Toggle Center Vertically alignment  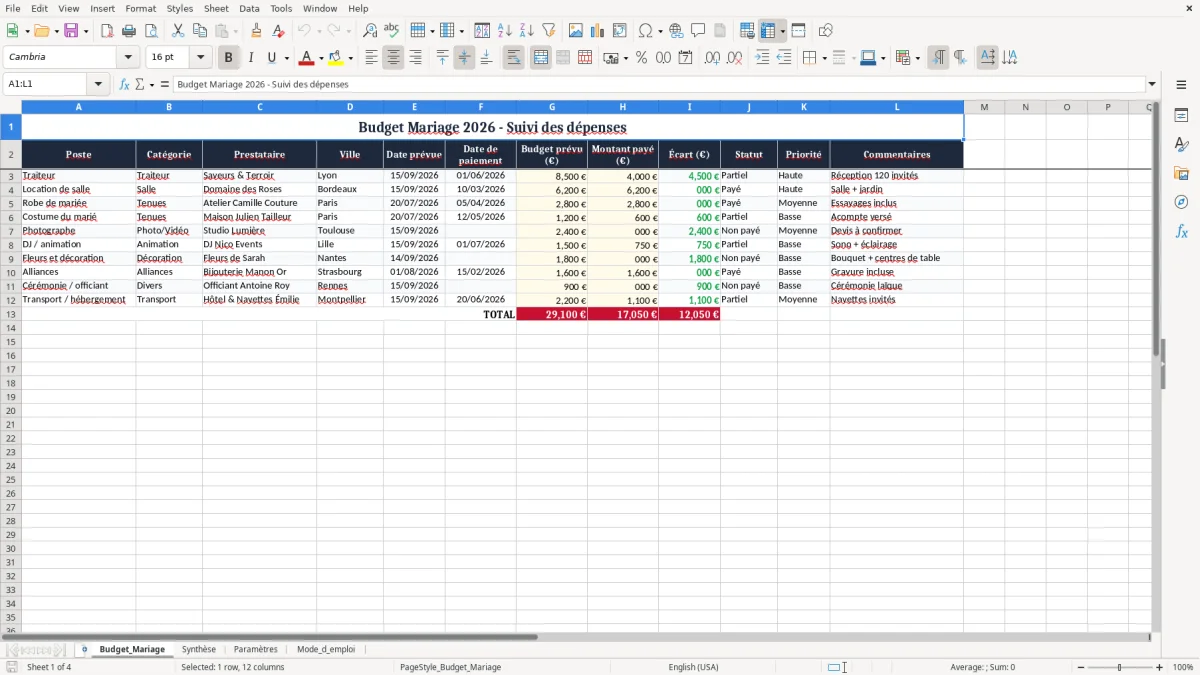click(x=464, y=58)
